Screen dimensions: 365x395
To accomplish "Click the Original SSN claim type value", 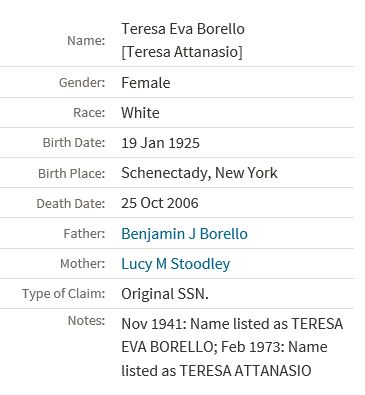I will pos(165,294).
